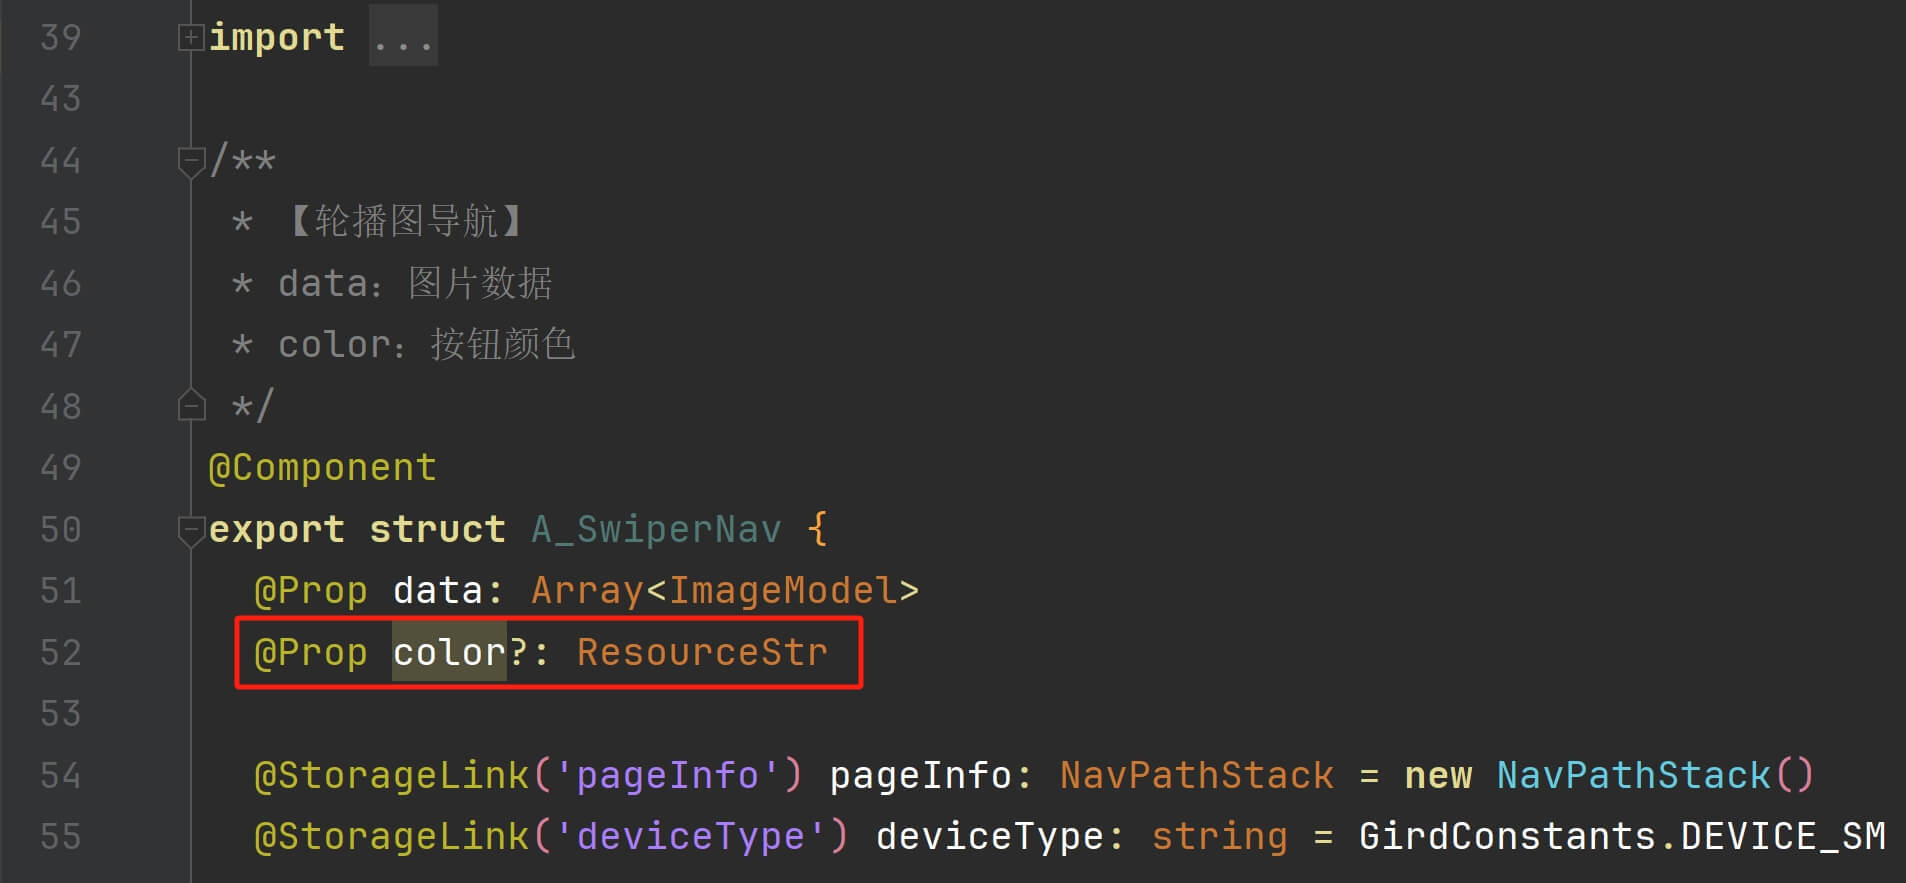Click GirdConstants.DEVICE_SM reference
This screenshot has height=883, width=1906.
[x=1622, y=837]
